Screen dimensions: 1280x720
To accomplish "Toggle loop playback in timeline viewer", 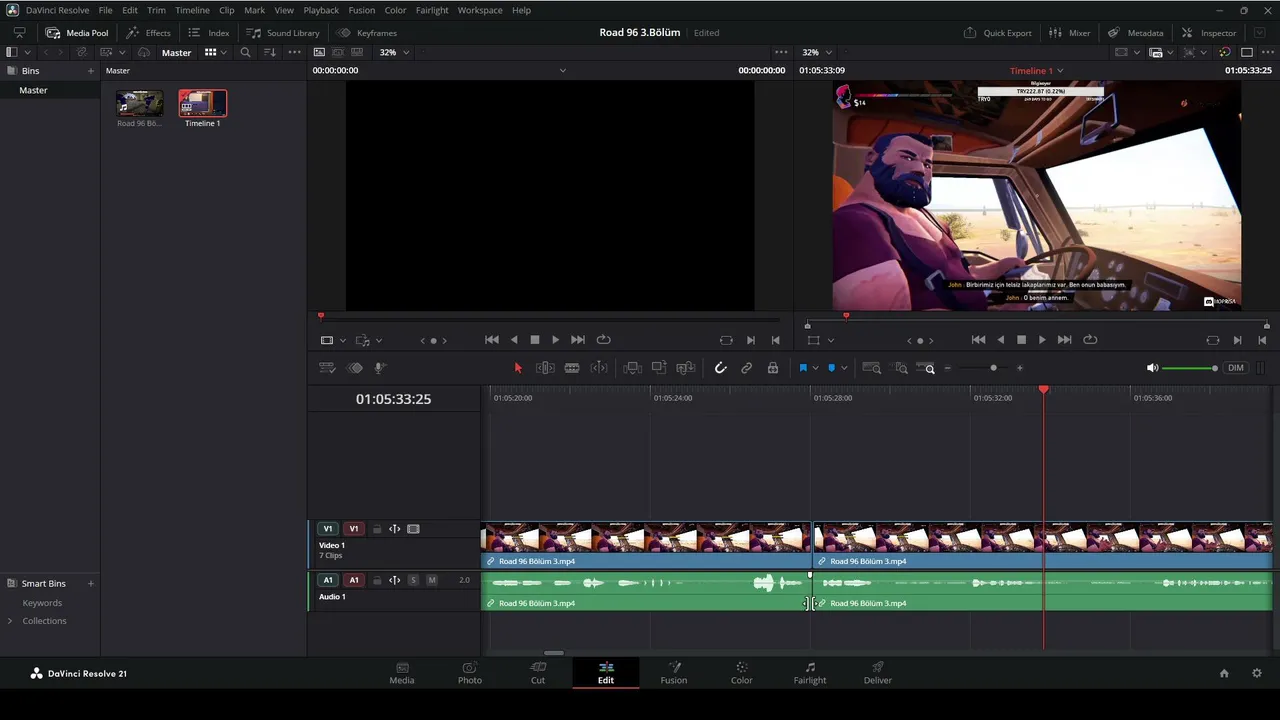I will click(1090, 340).
